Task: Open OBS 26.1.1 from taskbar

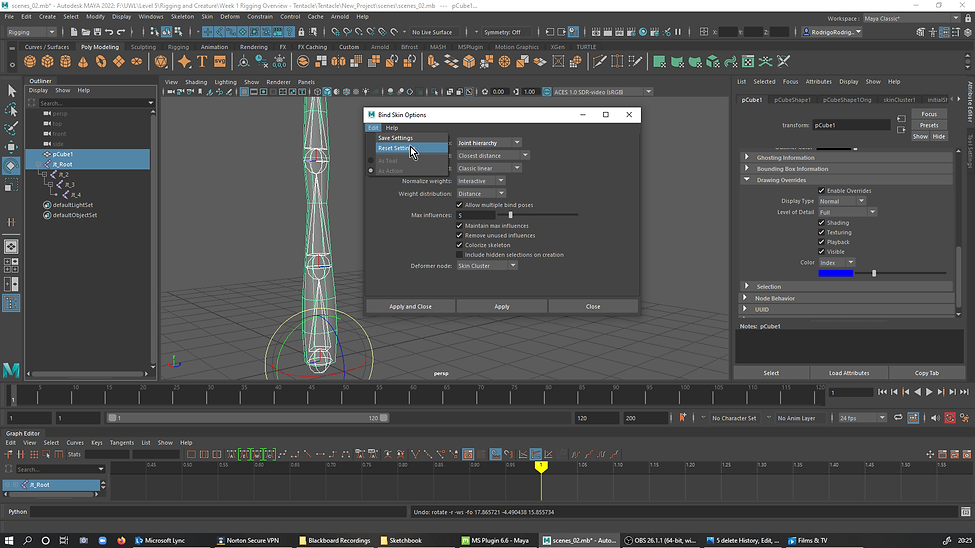Action: tap(660, 541)
